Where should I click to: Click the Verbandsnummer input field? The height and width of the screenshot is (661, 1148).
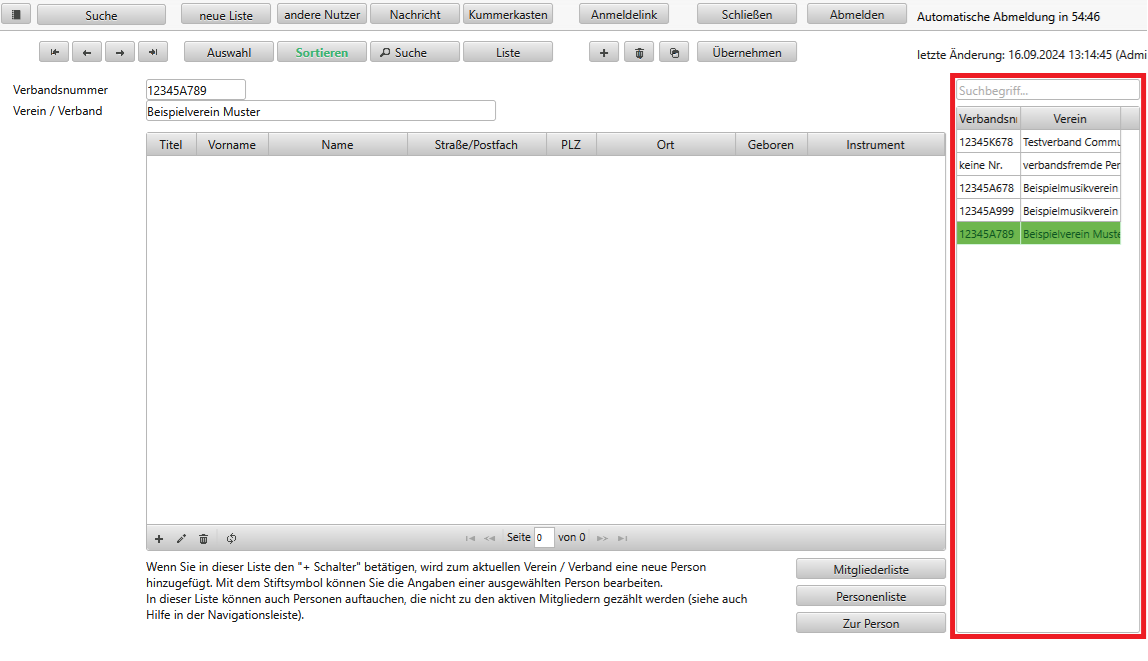click(195, 90)
